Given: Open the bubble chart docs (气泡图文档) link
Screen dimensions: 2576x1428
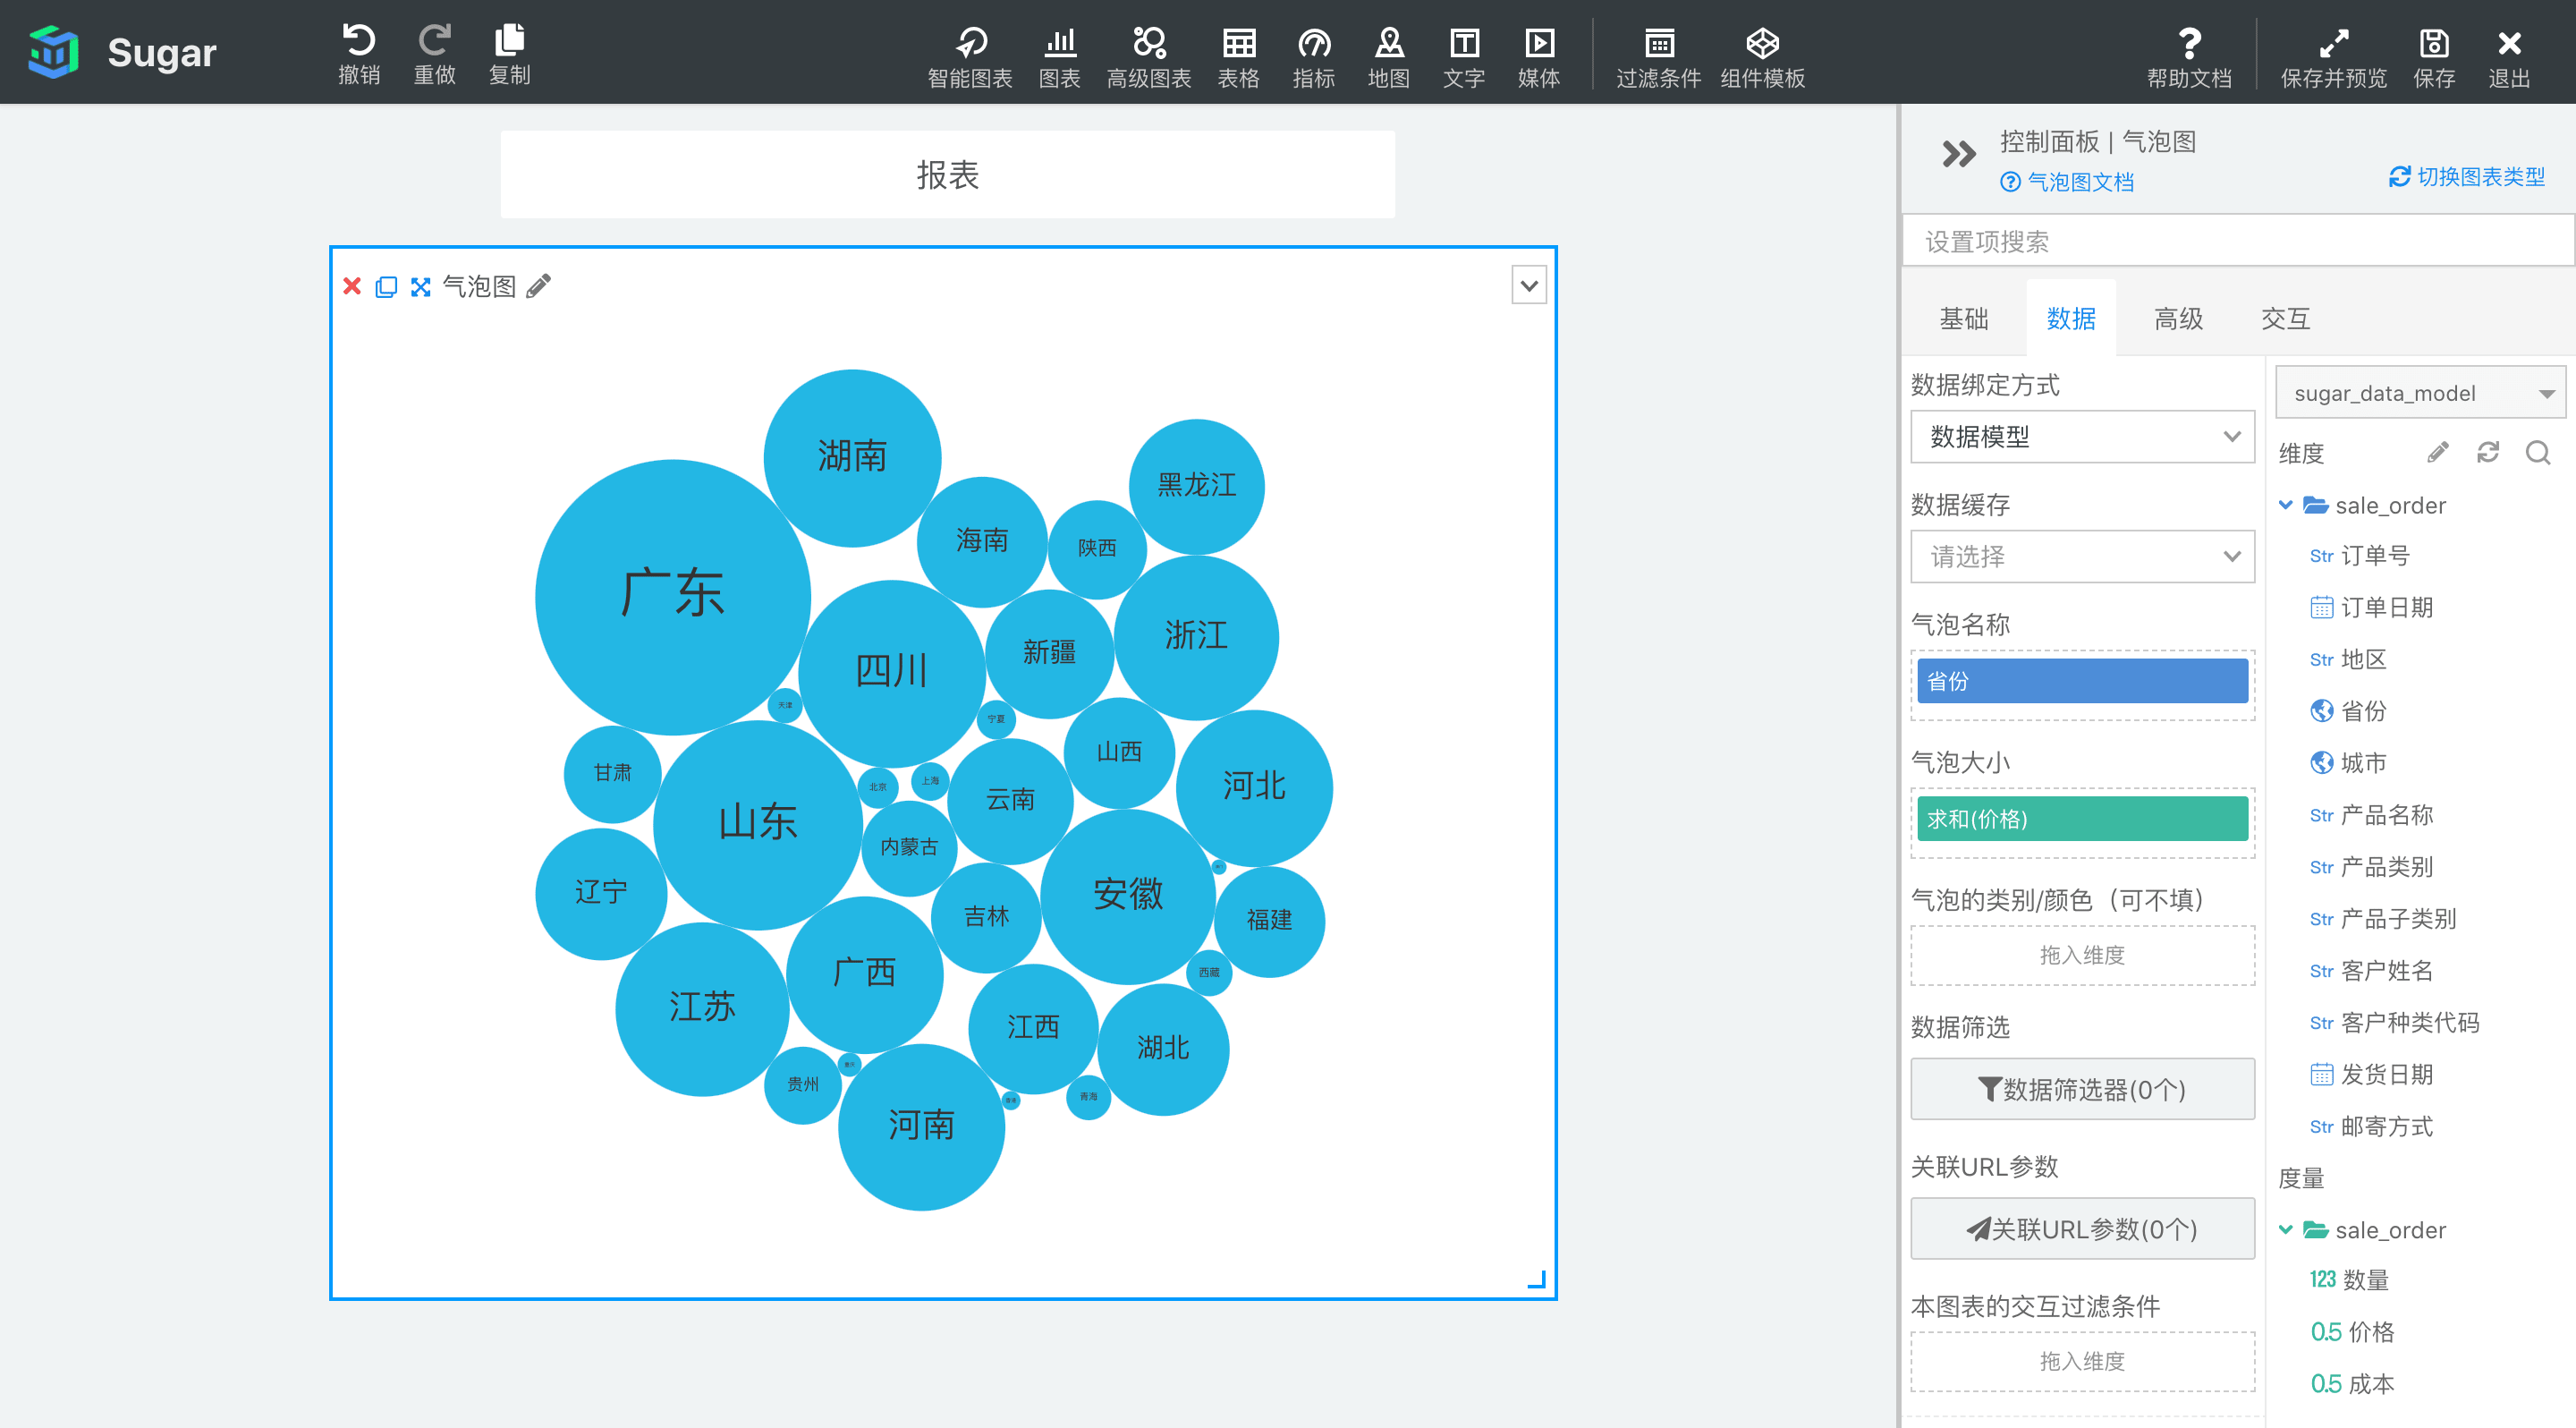Looking at the screenshot, I should pyautogui.click(x=2067, y=182).
